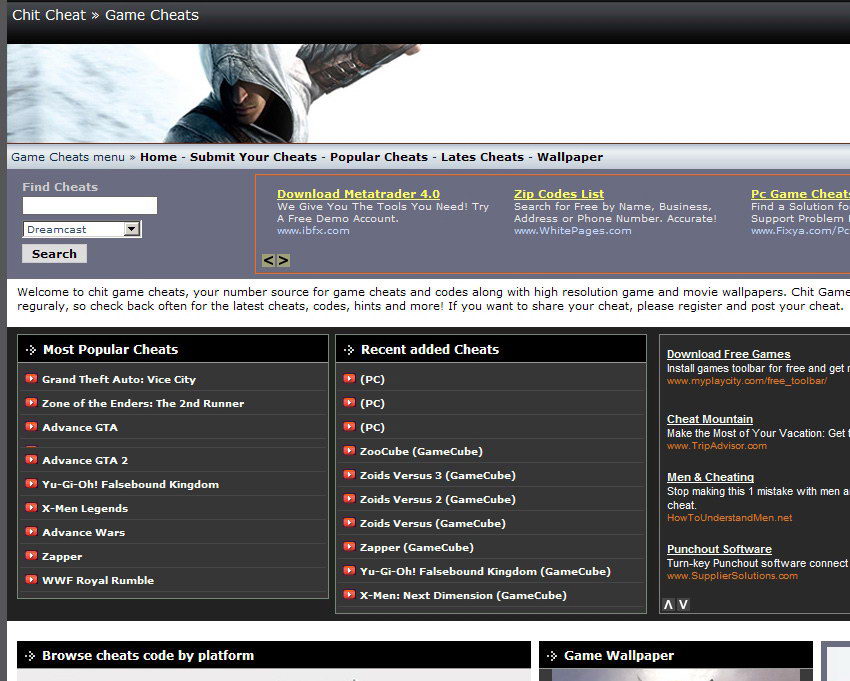Screen dimensions: 850x681
Task: Open Popular Cheats menu item
Action: [379, 157]
